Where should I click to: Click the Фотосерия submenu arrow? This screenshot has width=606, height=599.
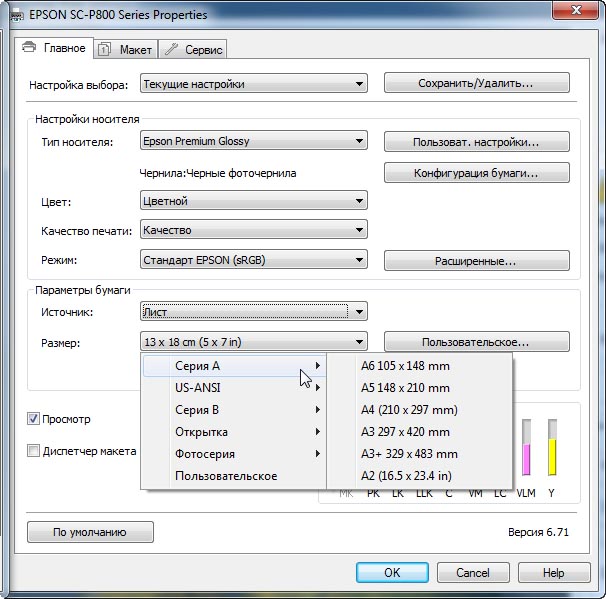pyautogui.click(x=318, y=454)
